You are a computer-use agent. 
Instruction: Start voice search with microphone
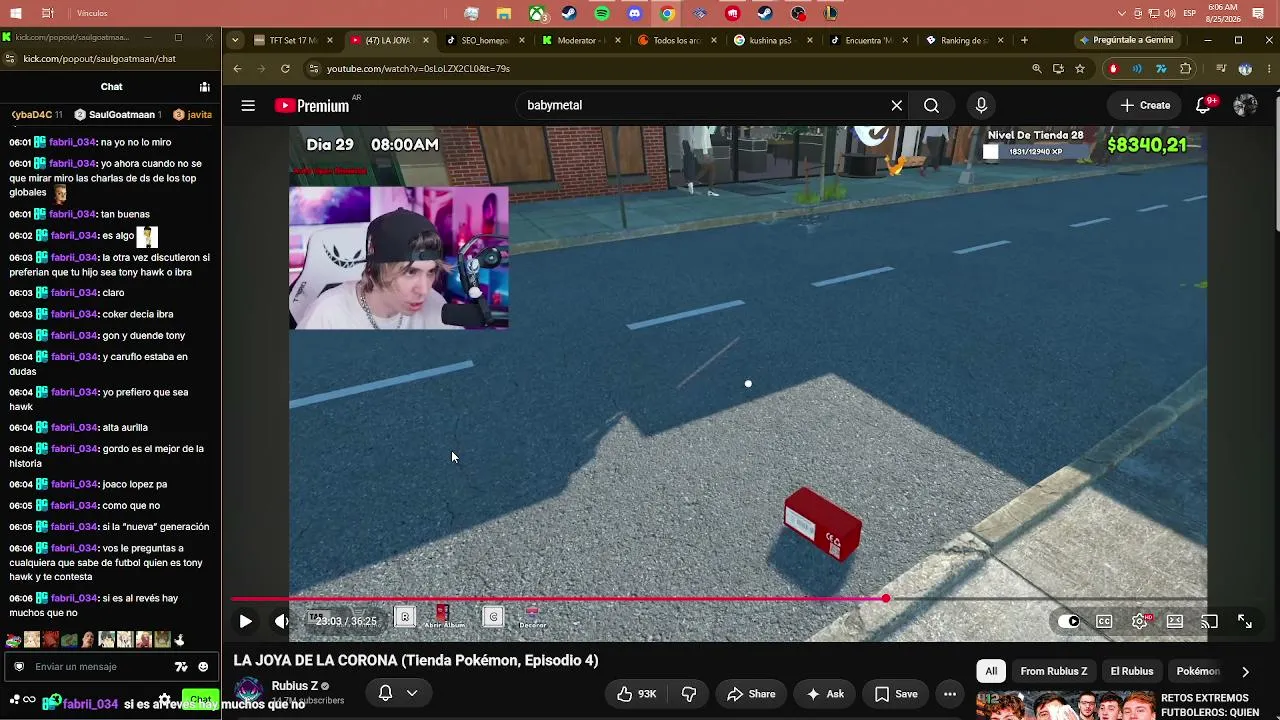[x=981, y=105]
